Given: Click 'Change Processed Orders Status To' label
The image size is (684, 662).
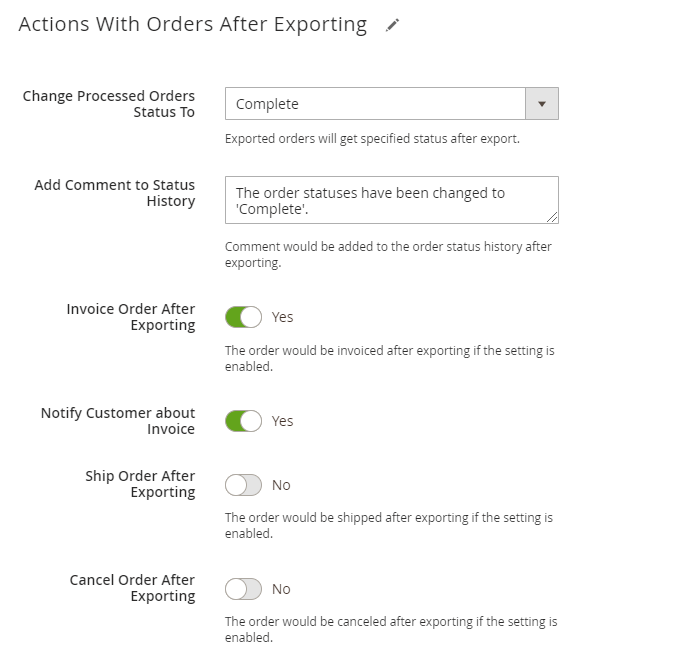Looking at the screenshot, I should [x=109, y=104].
